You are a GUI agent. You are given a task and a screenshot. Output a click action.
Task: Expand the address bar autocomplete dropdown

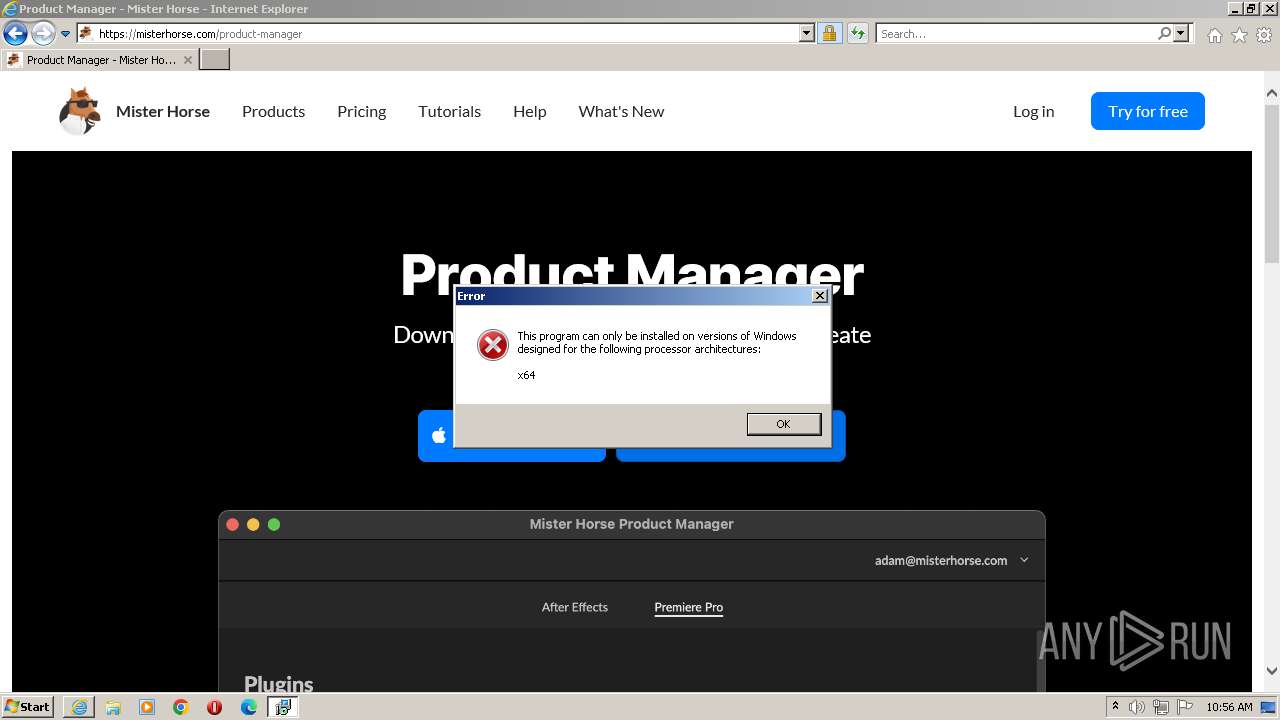807,33
